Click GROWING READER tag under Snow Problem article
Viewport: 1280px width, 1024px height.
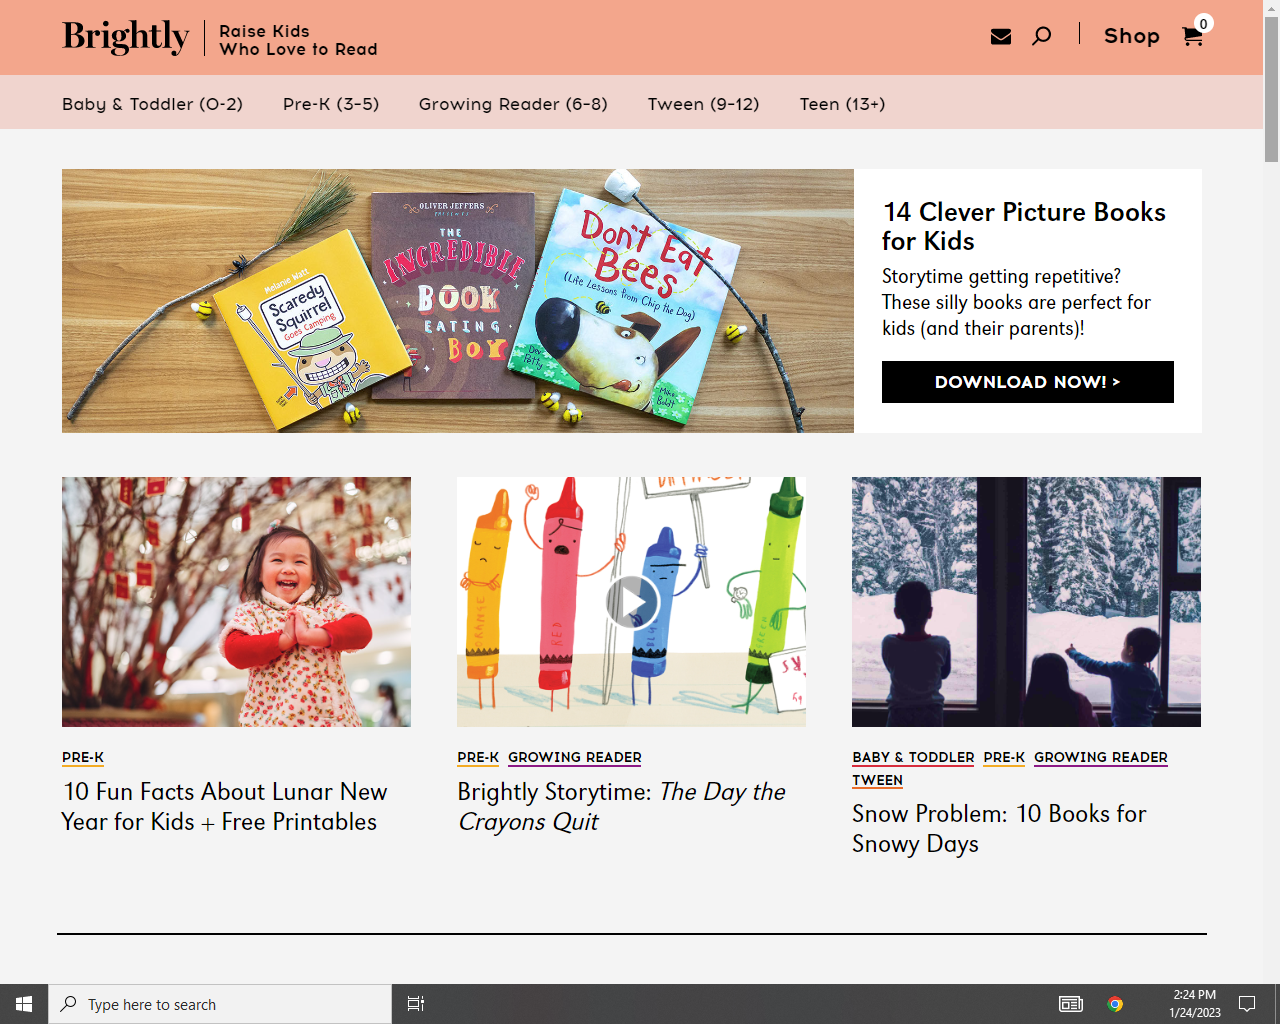(1101, 758)
